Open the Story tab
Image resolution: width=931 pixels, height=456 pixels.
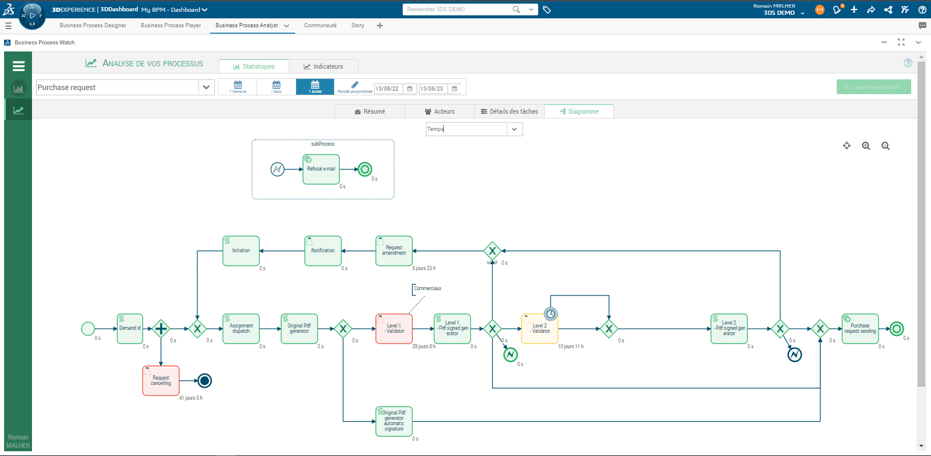357,26
